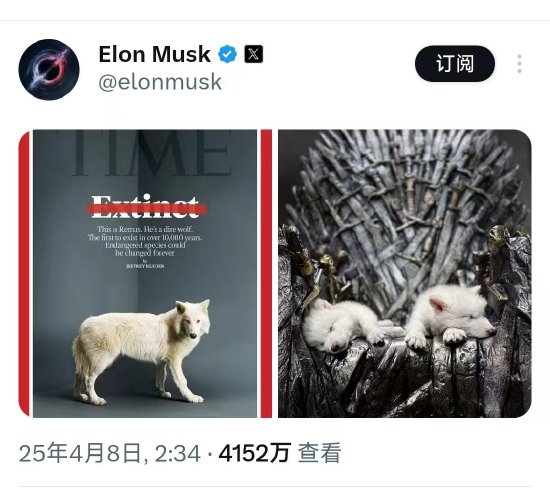Click the 4152万 view count
The width and height of the screenshot is (550, 496).
pos(255,453)
